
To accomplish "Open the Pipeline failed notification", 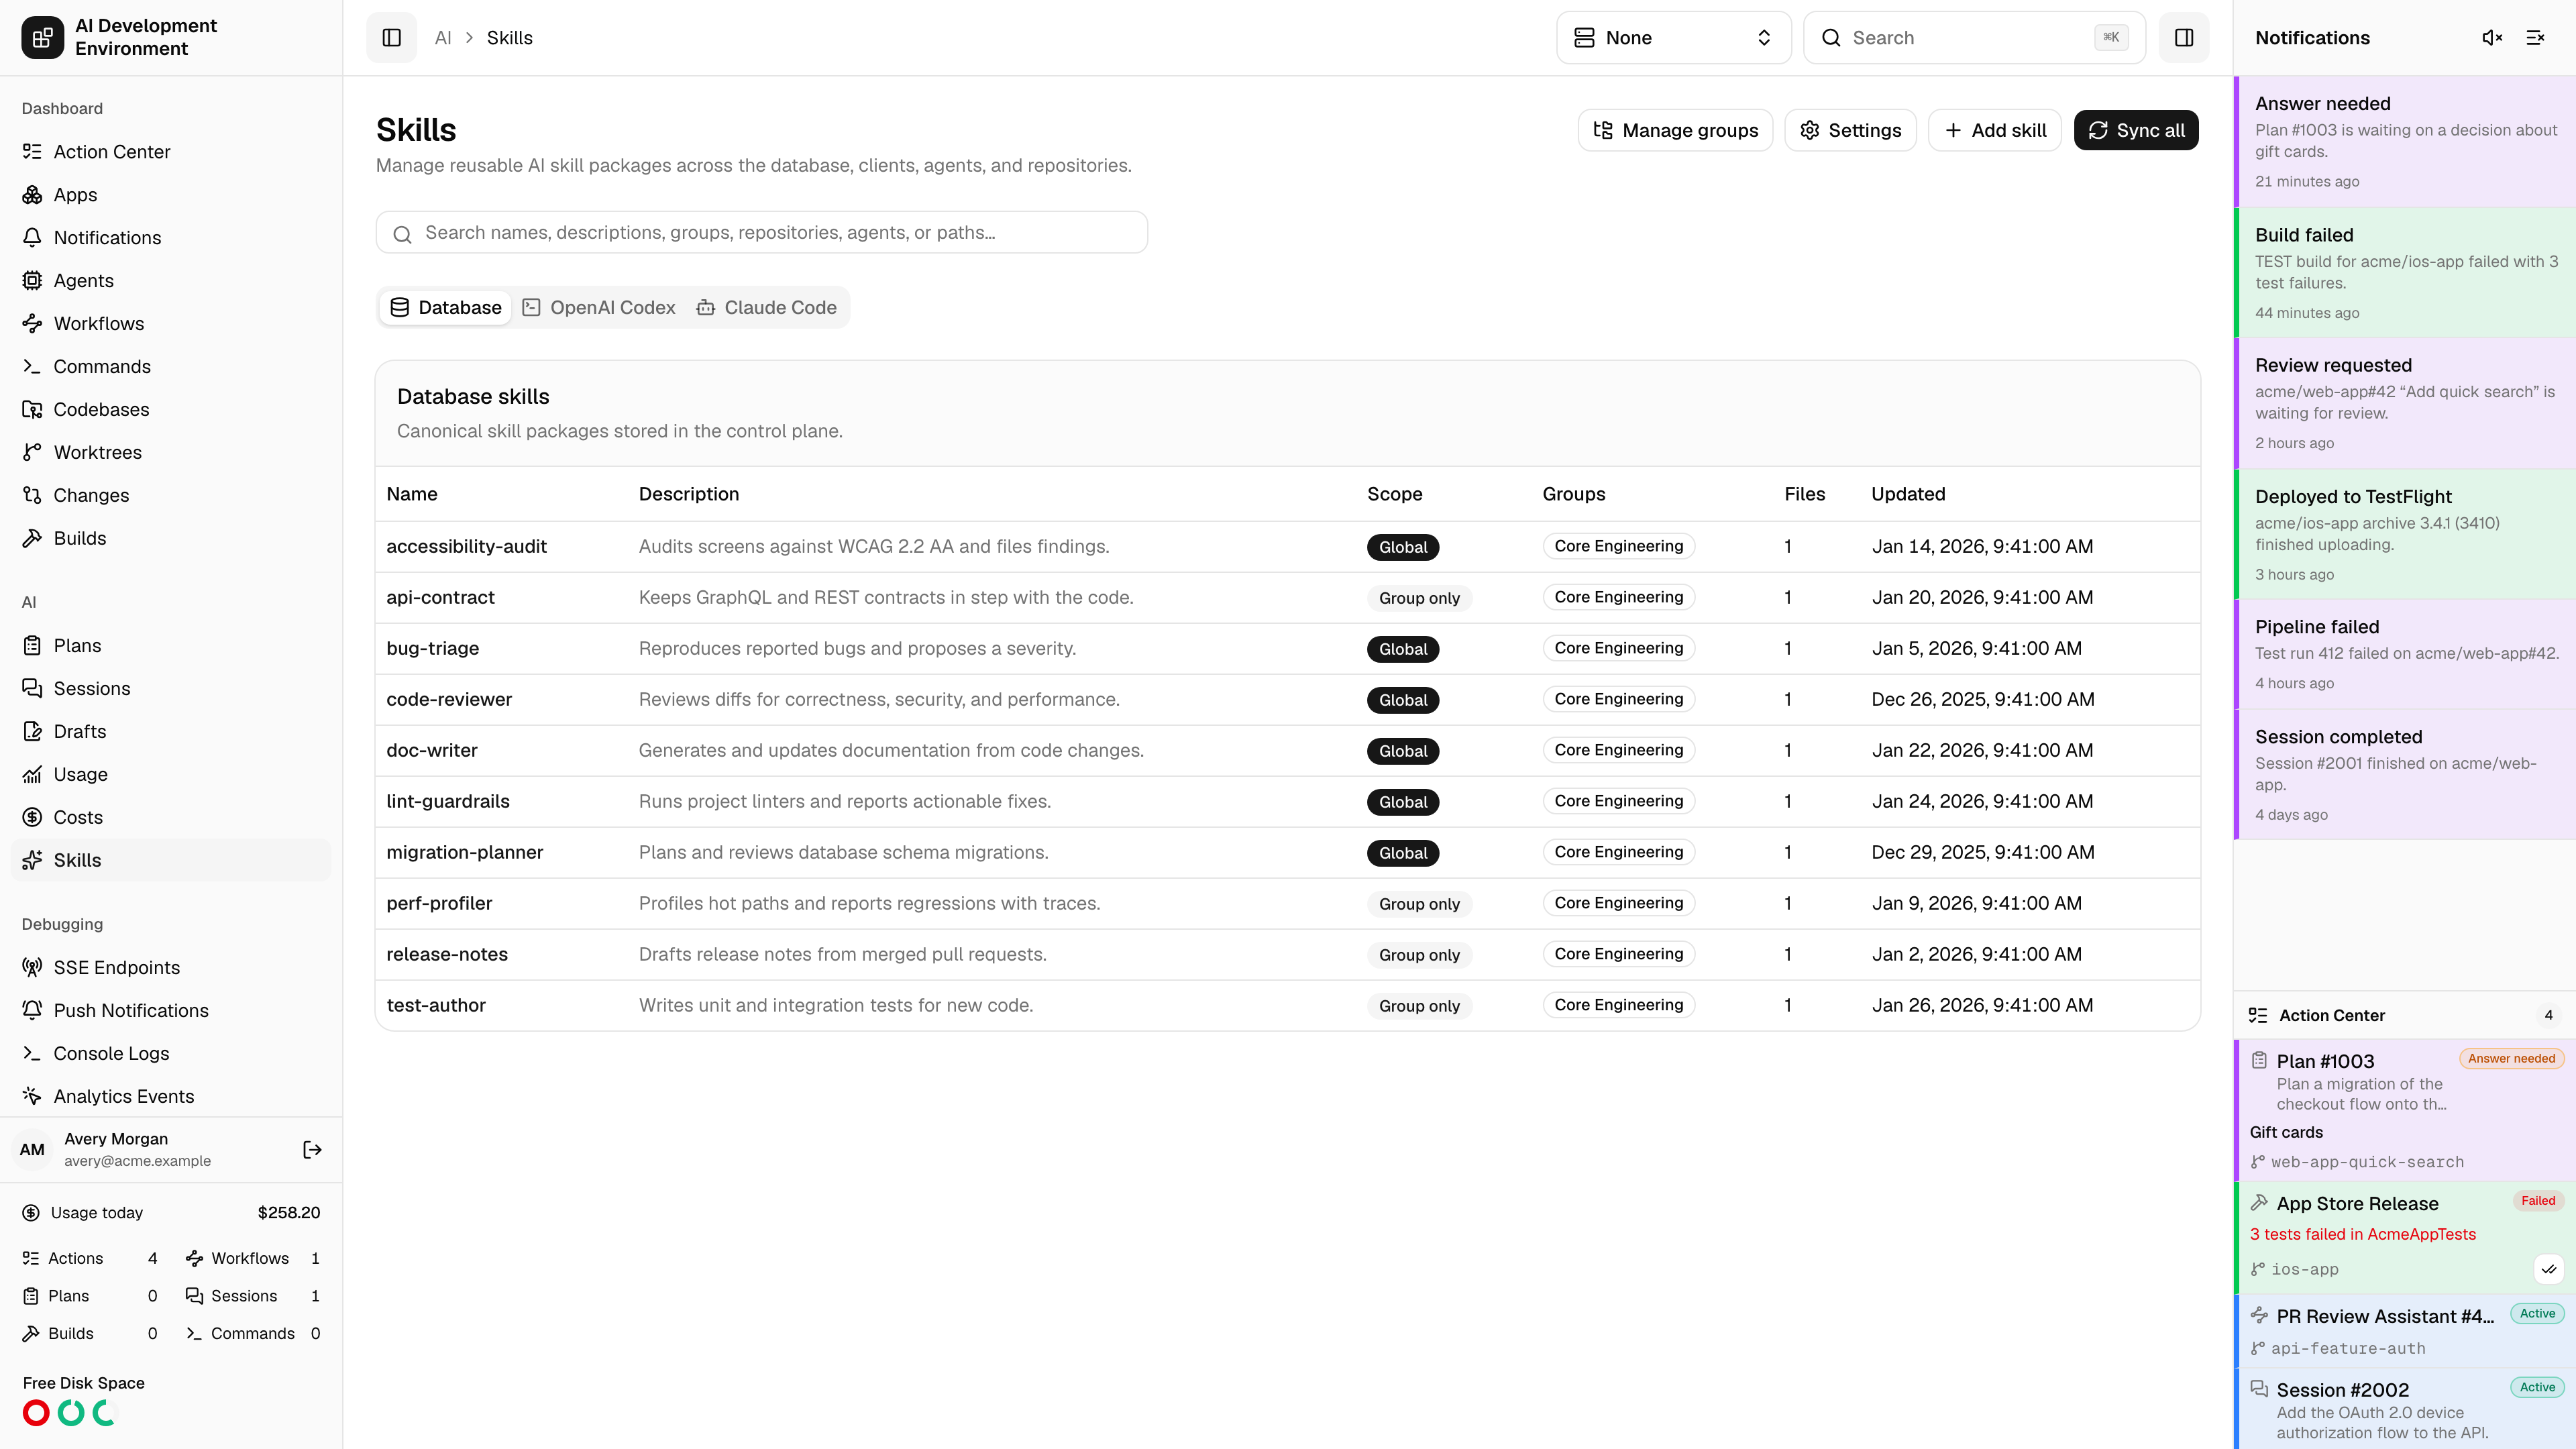I will coord(2405,654).
